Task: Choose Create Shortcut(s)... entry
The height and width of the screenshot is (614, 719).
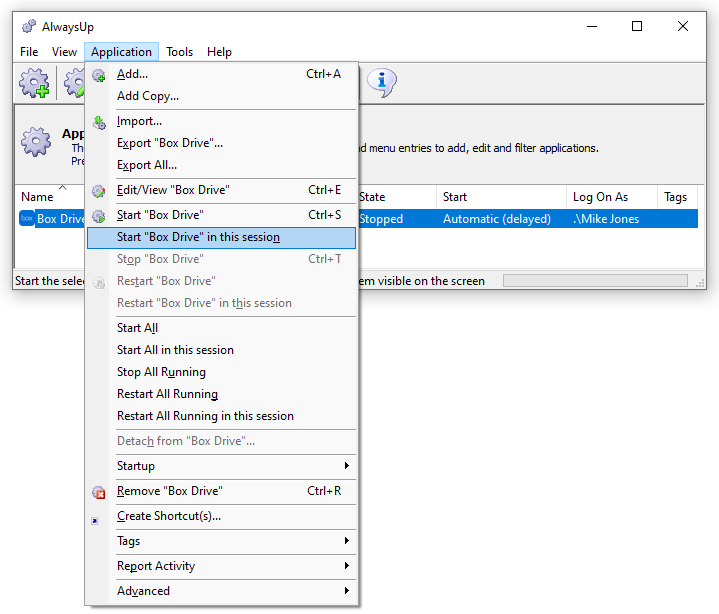Action: click(221, 516)
